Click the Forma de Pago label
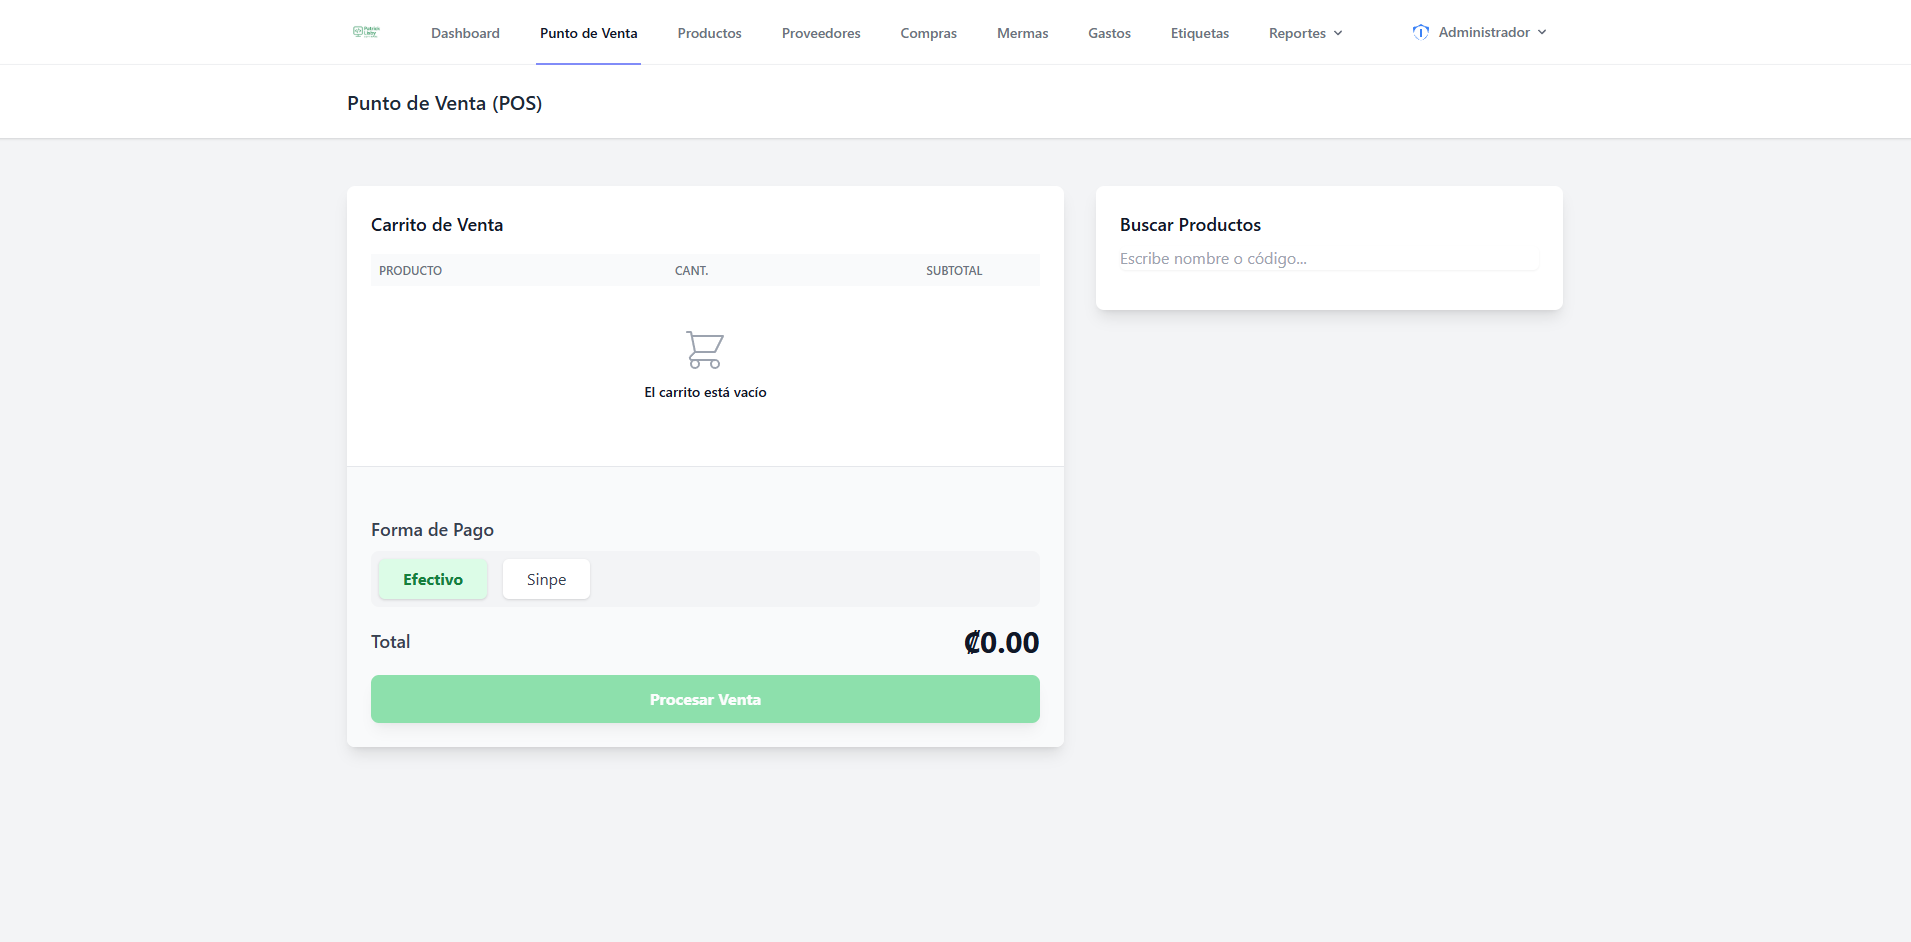The width and height of the screenshot is (1911, 942). tap(432, 530)
